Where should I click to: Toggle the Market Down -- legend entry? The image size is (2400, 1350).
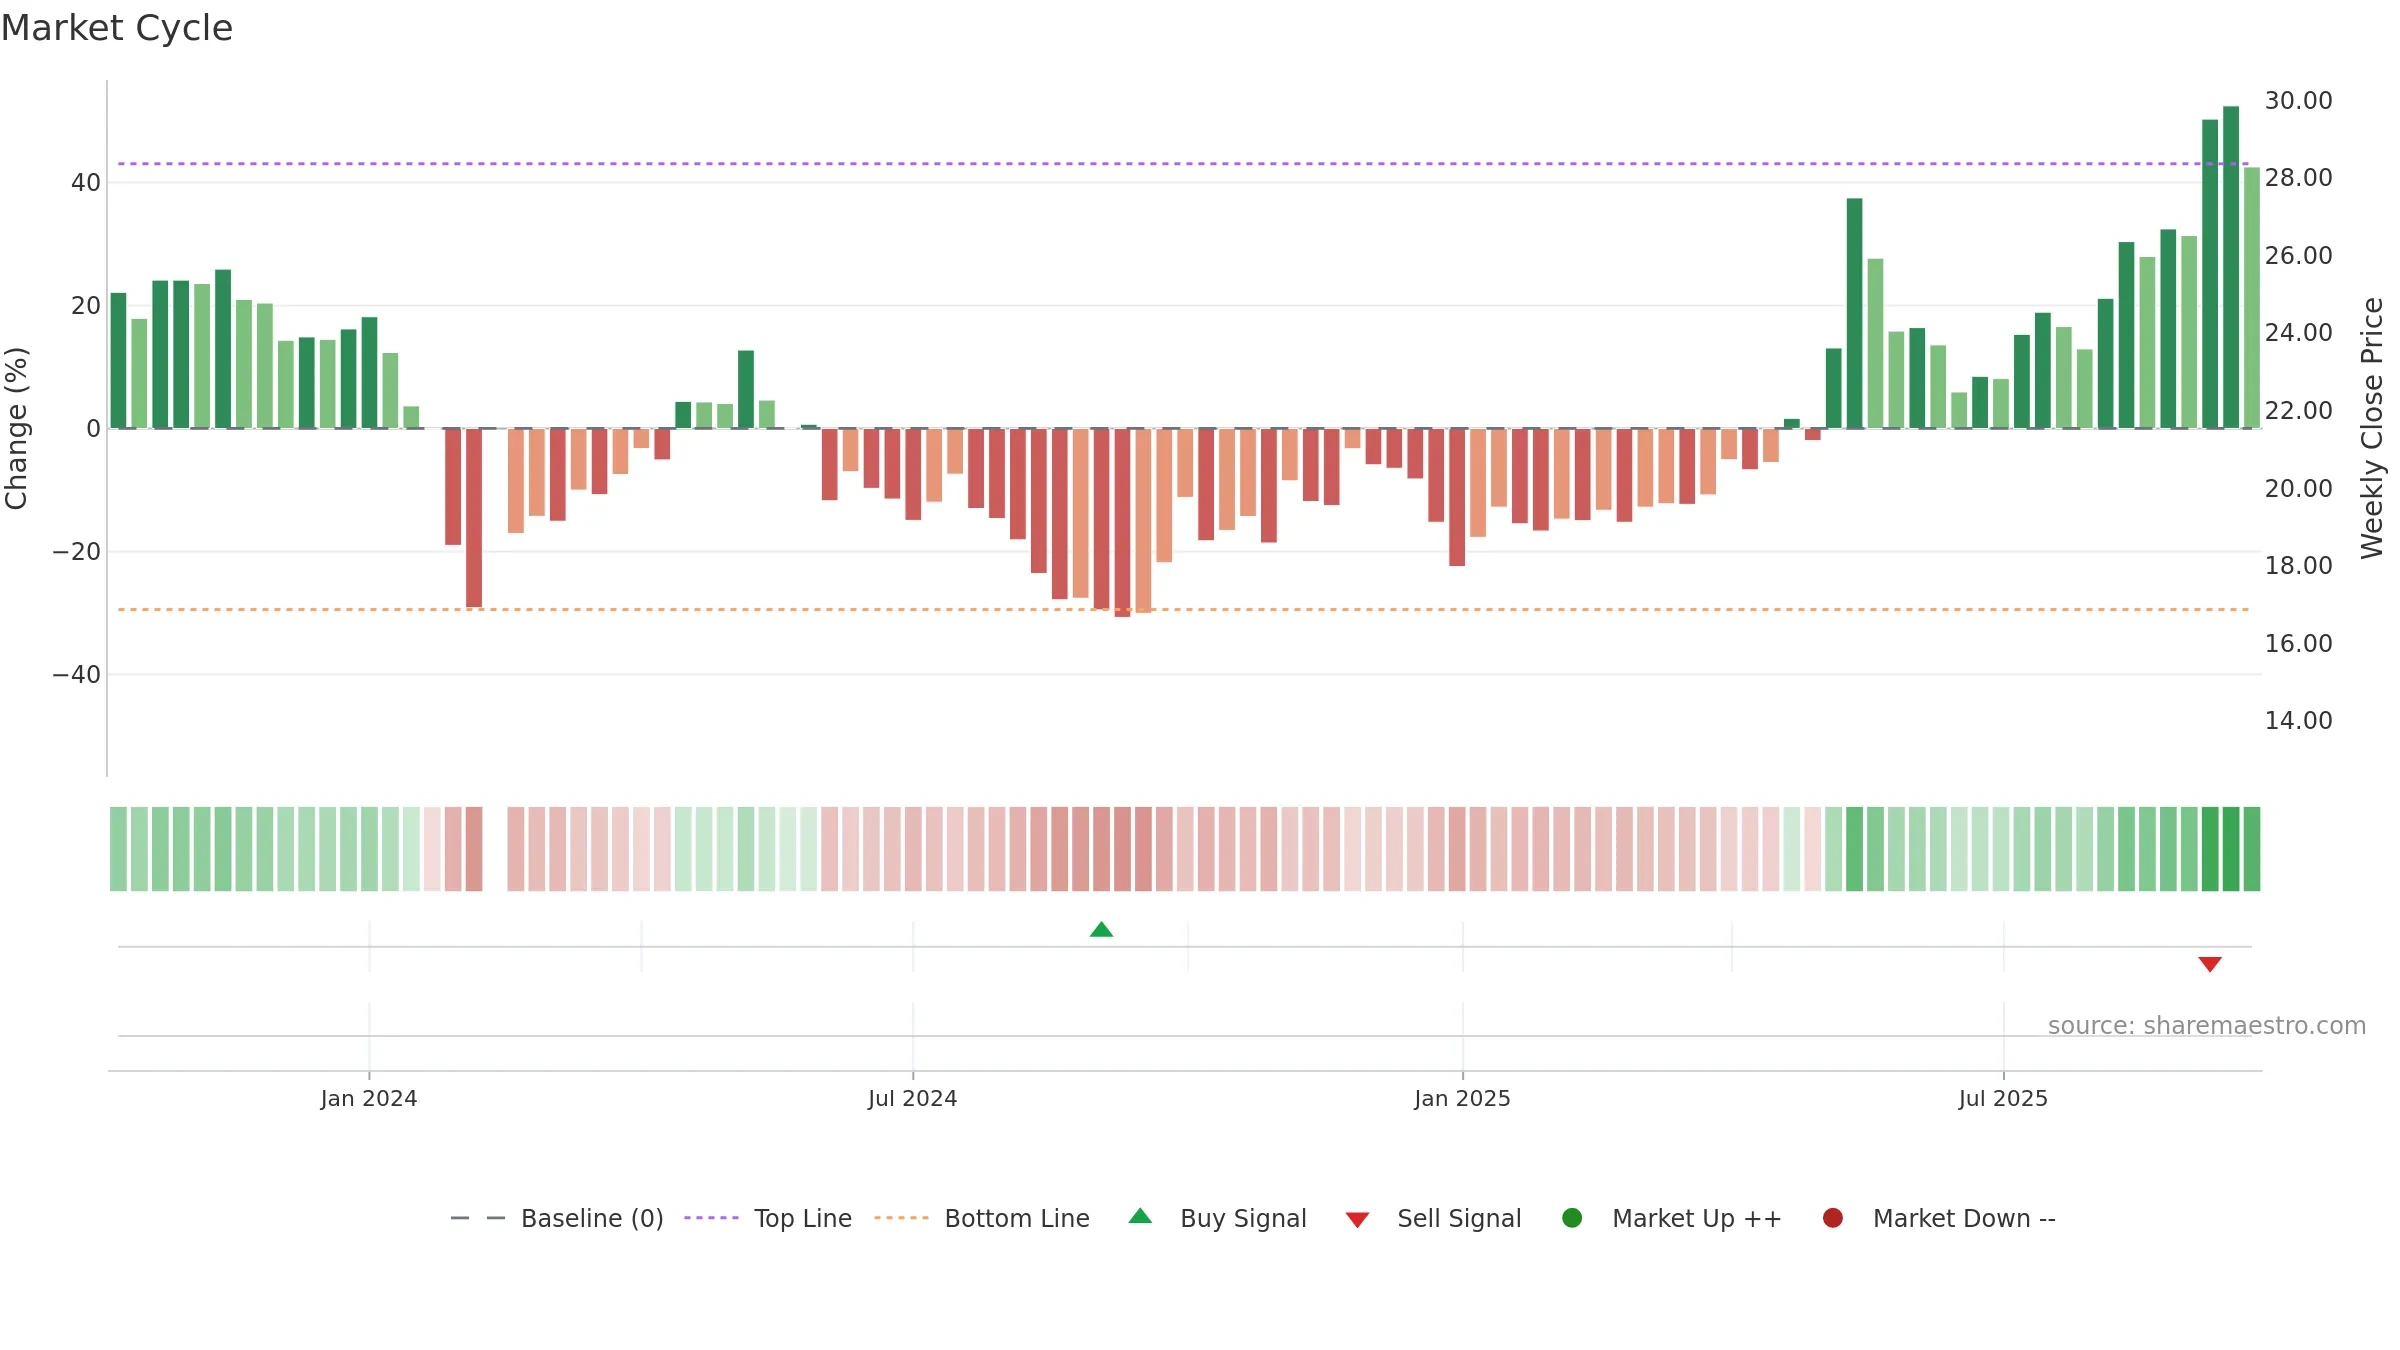(1939, 1218)
